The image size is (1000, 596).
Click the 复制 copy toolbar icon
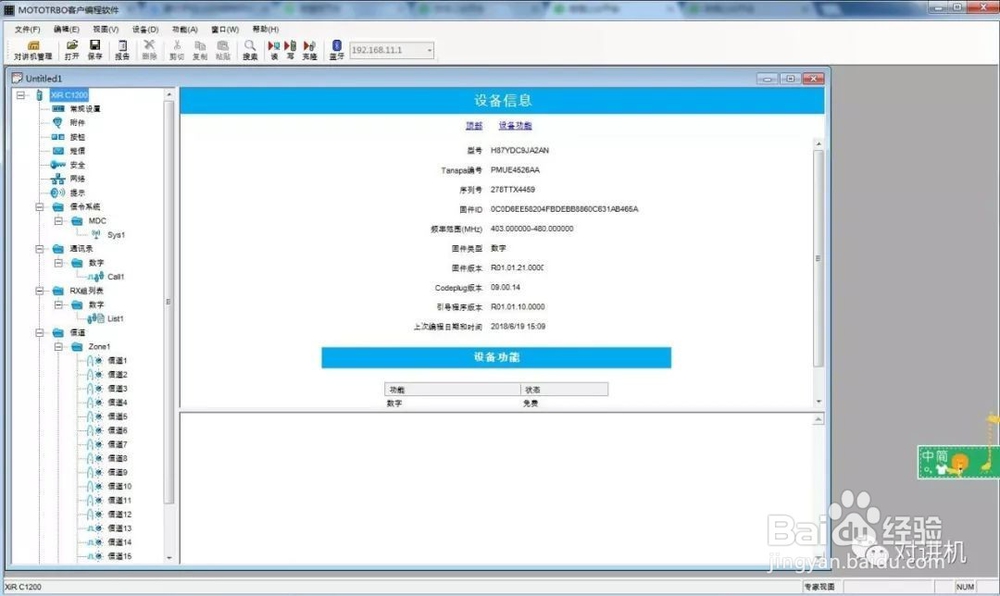tap(200, 50)
